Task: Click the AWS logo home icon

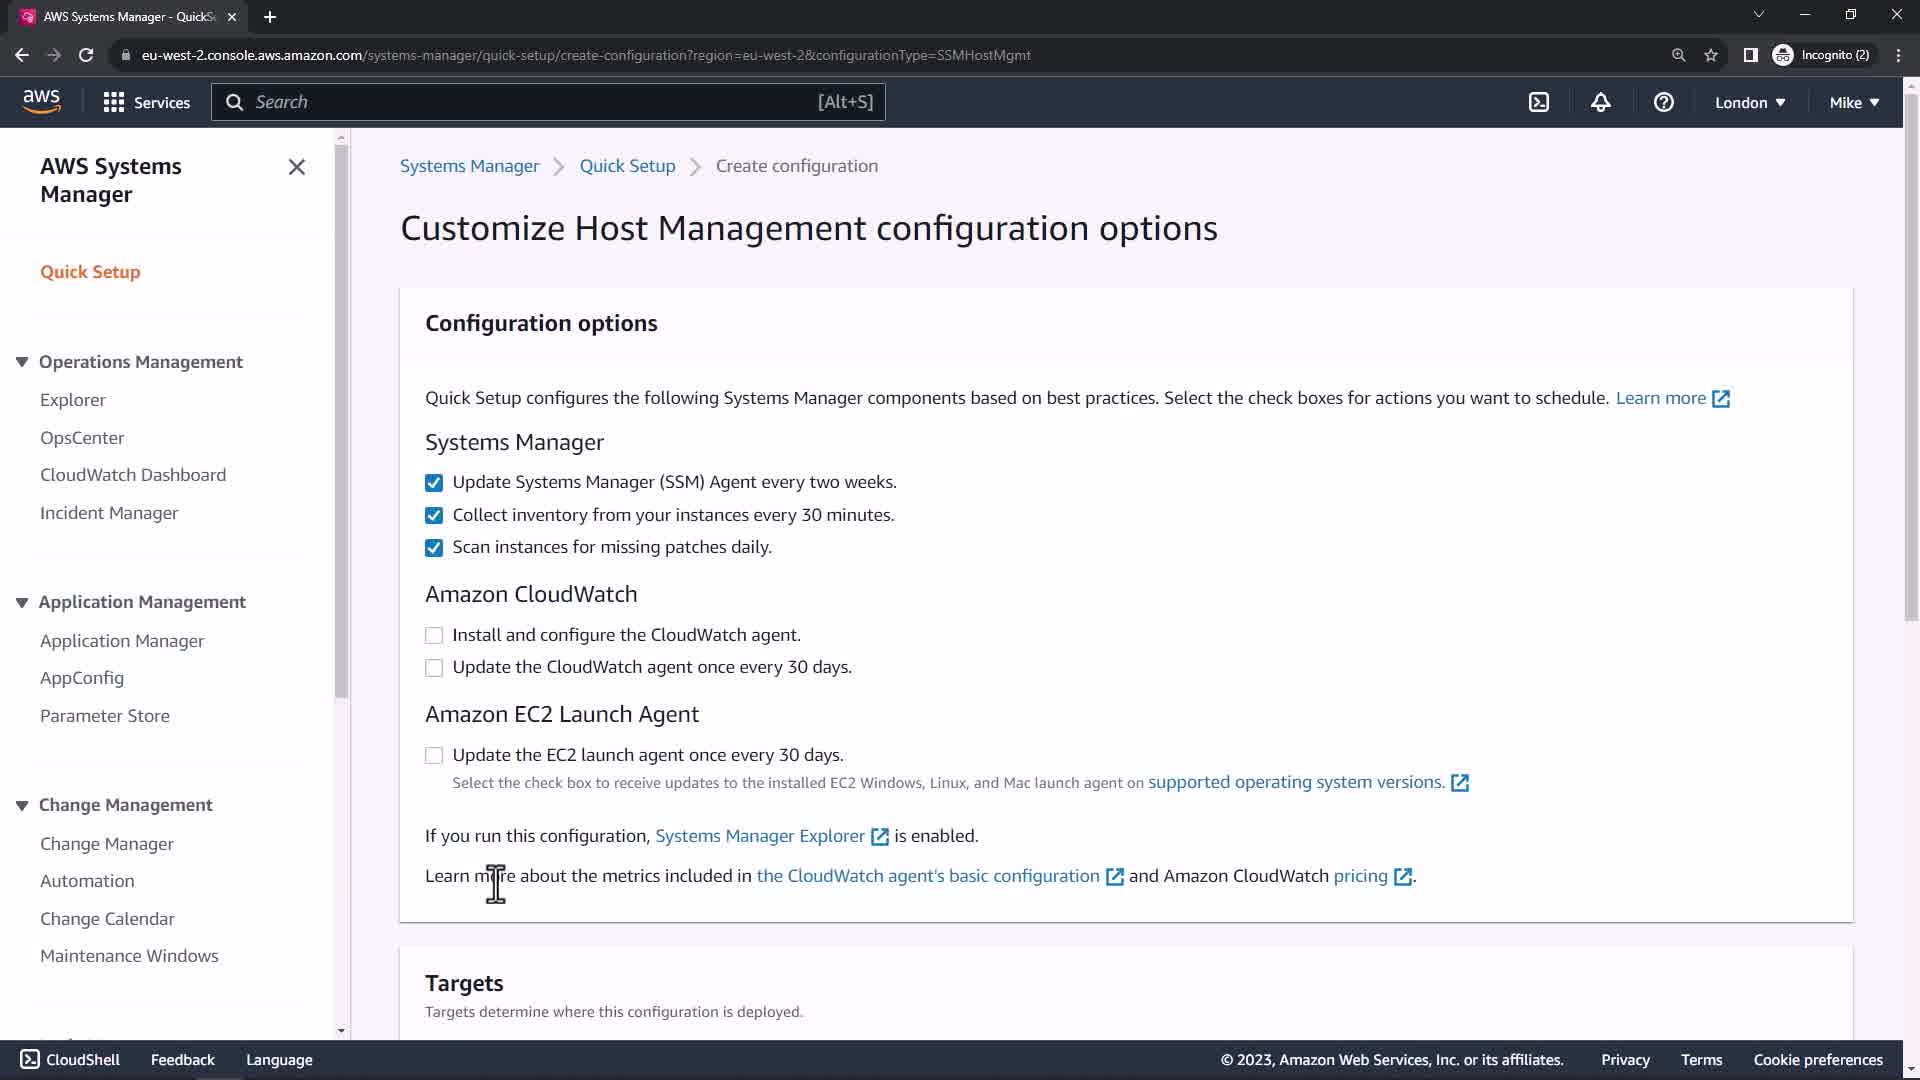Action: pyautogui.click(x=41, y=101)
